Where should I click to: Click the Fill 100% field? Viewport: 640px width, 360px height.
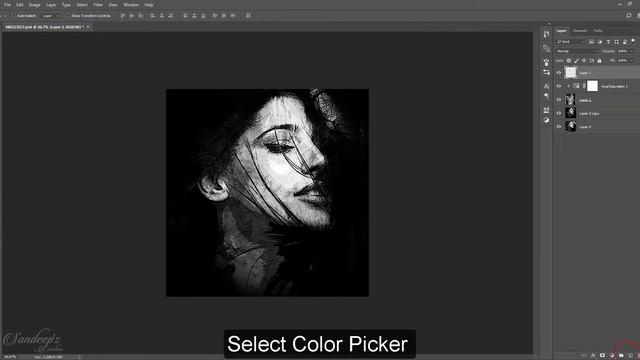coord(623,60)
